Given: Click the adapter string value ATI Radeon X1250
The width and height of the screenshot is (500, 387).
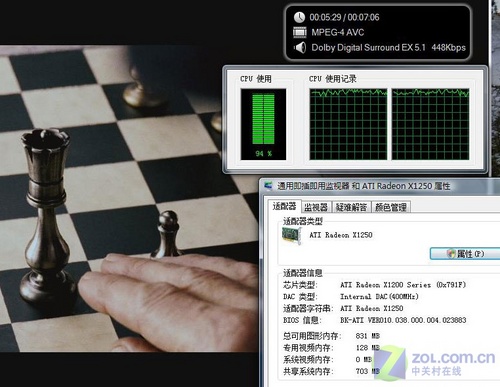Looking at the screenshot, I should pyautogui.click(x=372, y=308).
